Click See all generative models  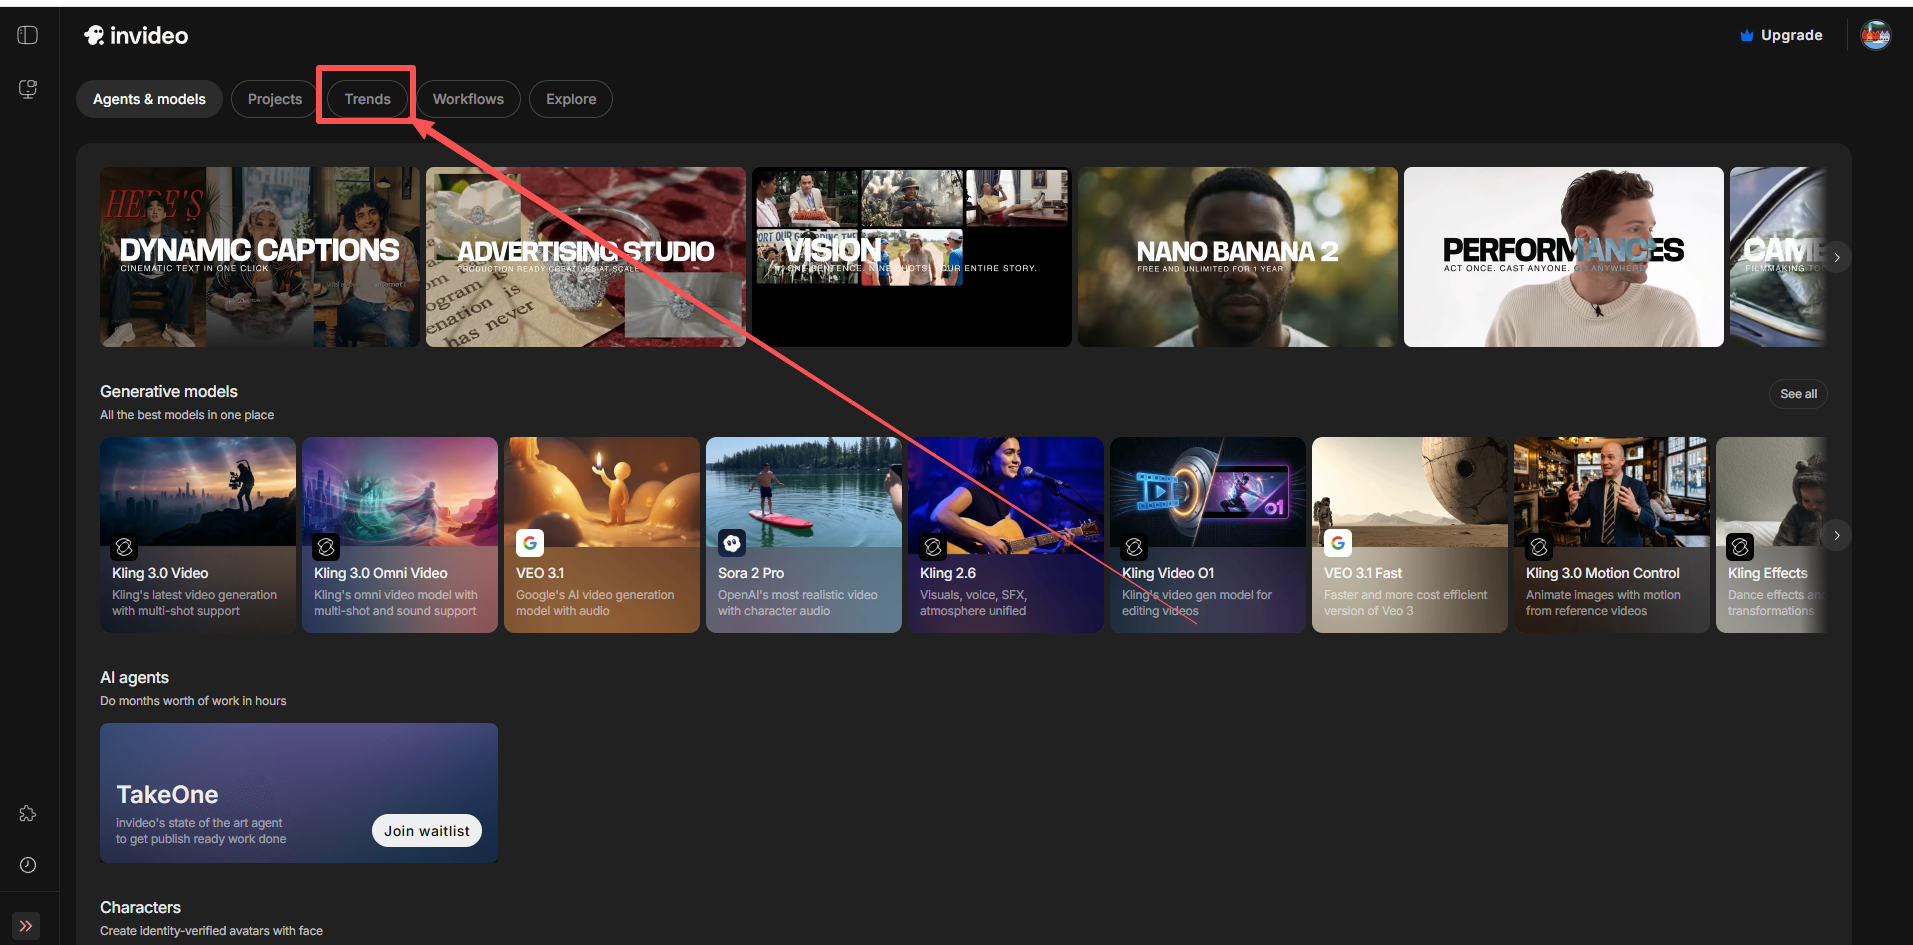point(1797,394)
